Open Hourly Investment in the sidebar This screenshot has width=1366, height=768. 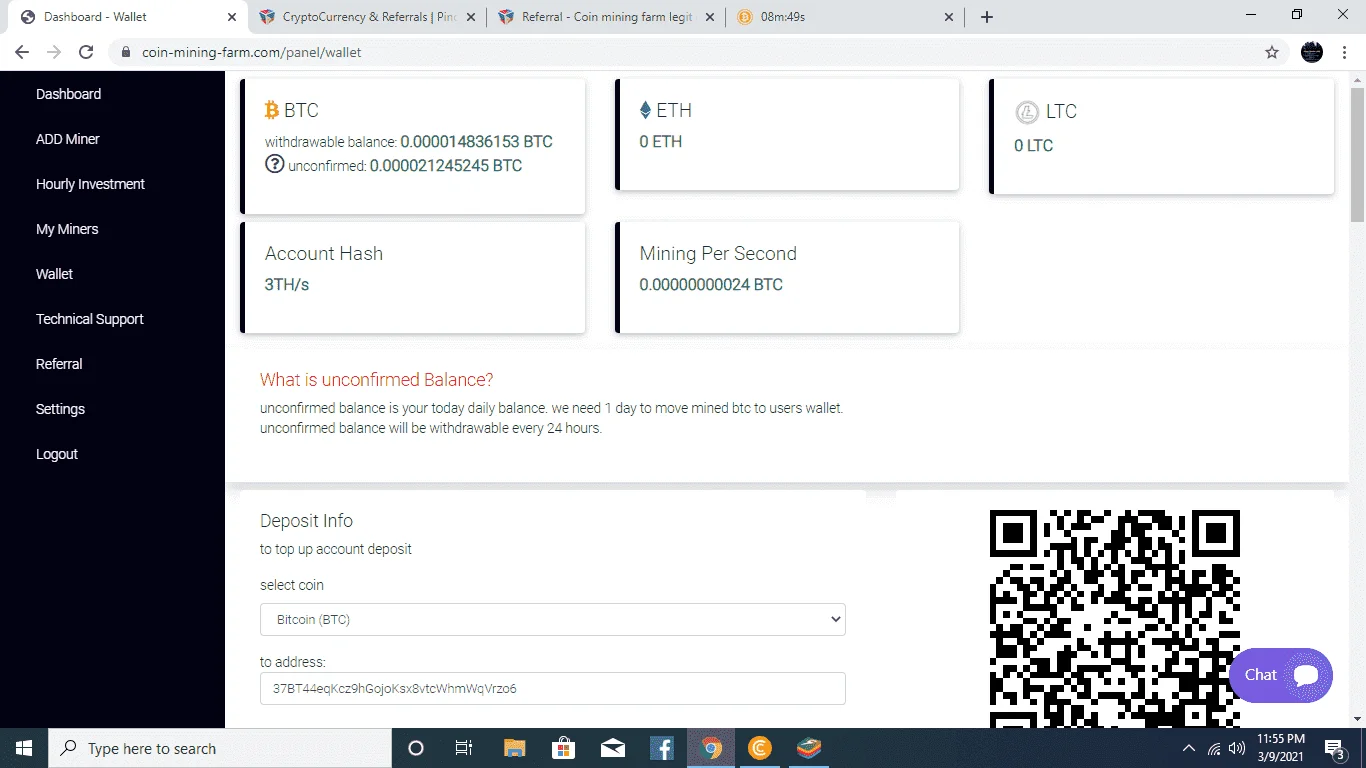coord(90,184)
